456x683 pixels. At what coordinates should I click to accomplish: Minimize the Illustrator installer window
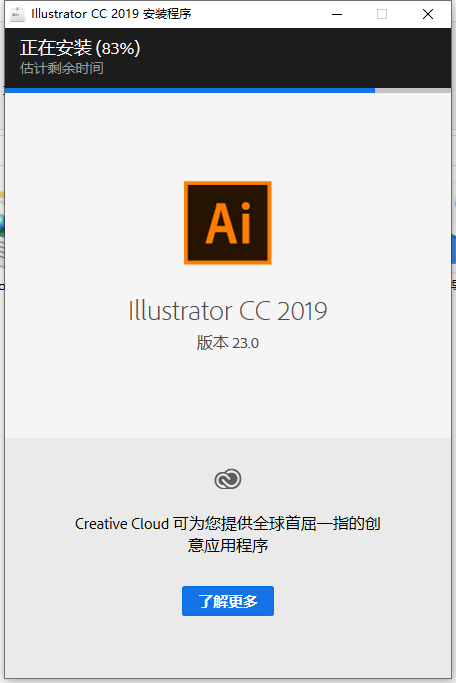(337, 14)
